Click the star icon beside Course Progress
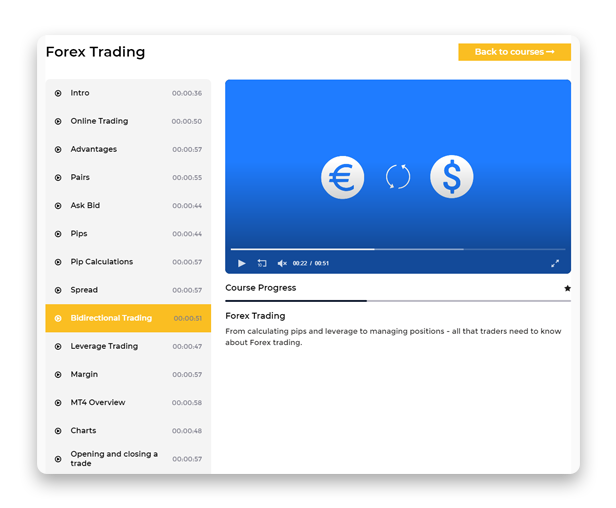616x508 pixels. coord(567,288)
